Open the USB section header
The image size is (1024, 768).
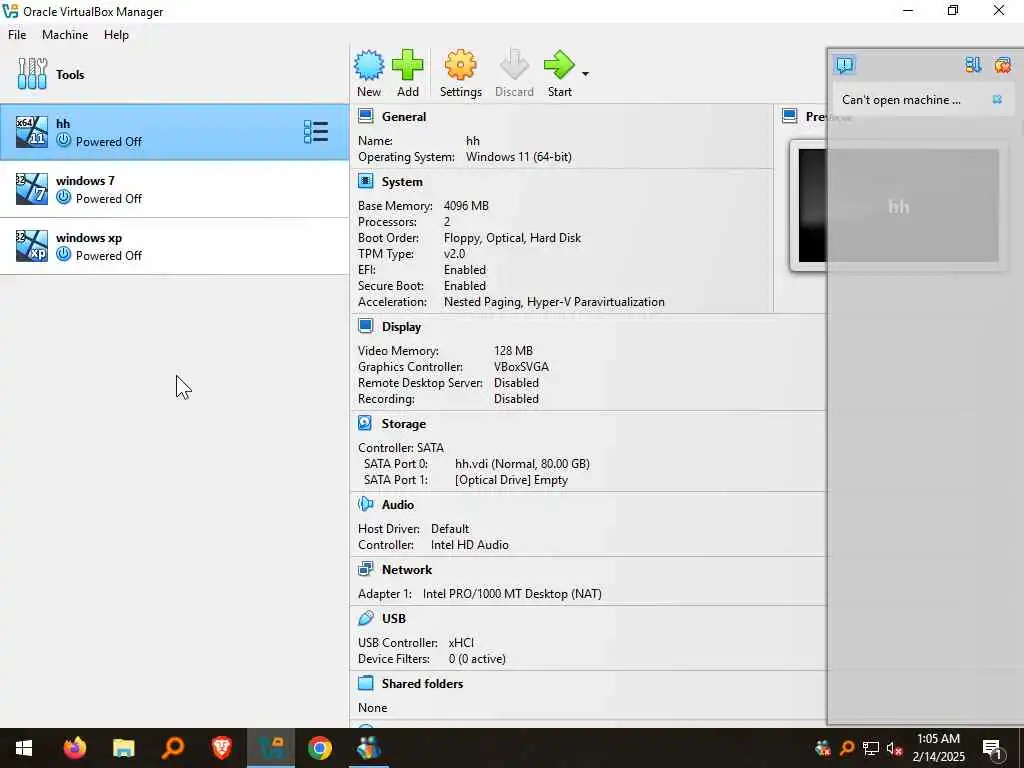tap(394, 618)
